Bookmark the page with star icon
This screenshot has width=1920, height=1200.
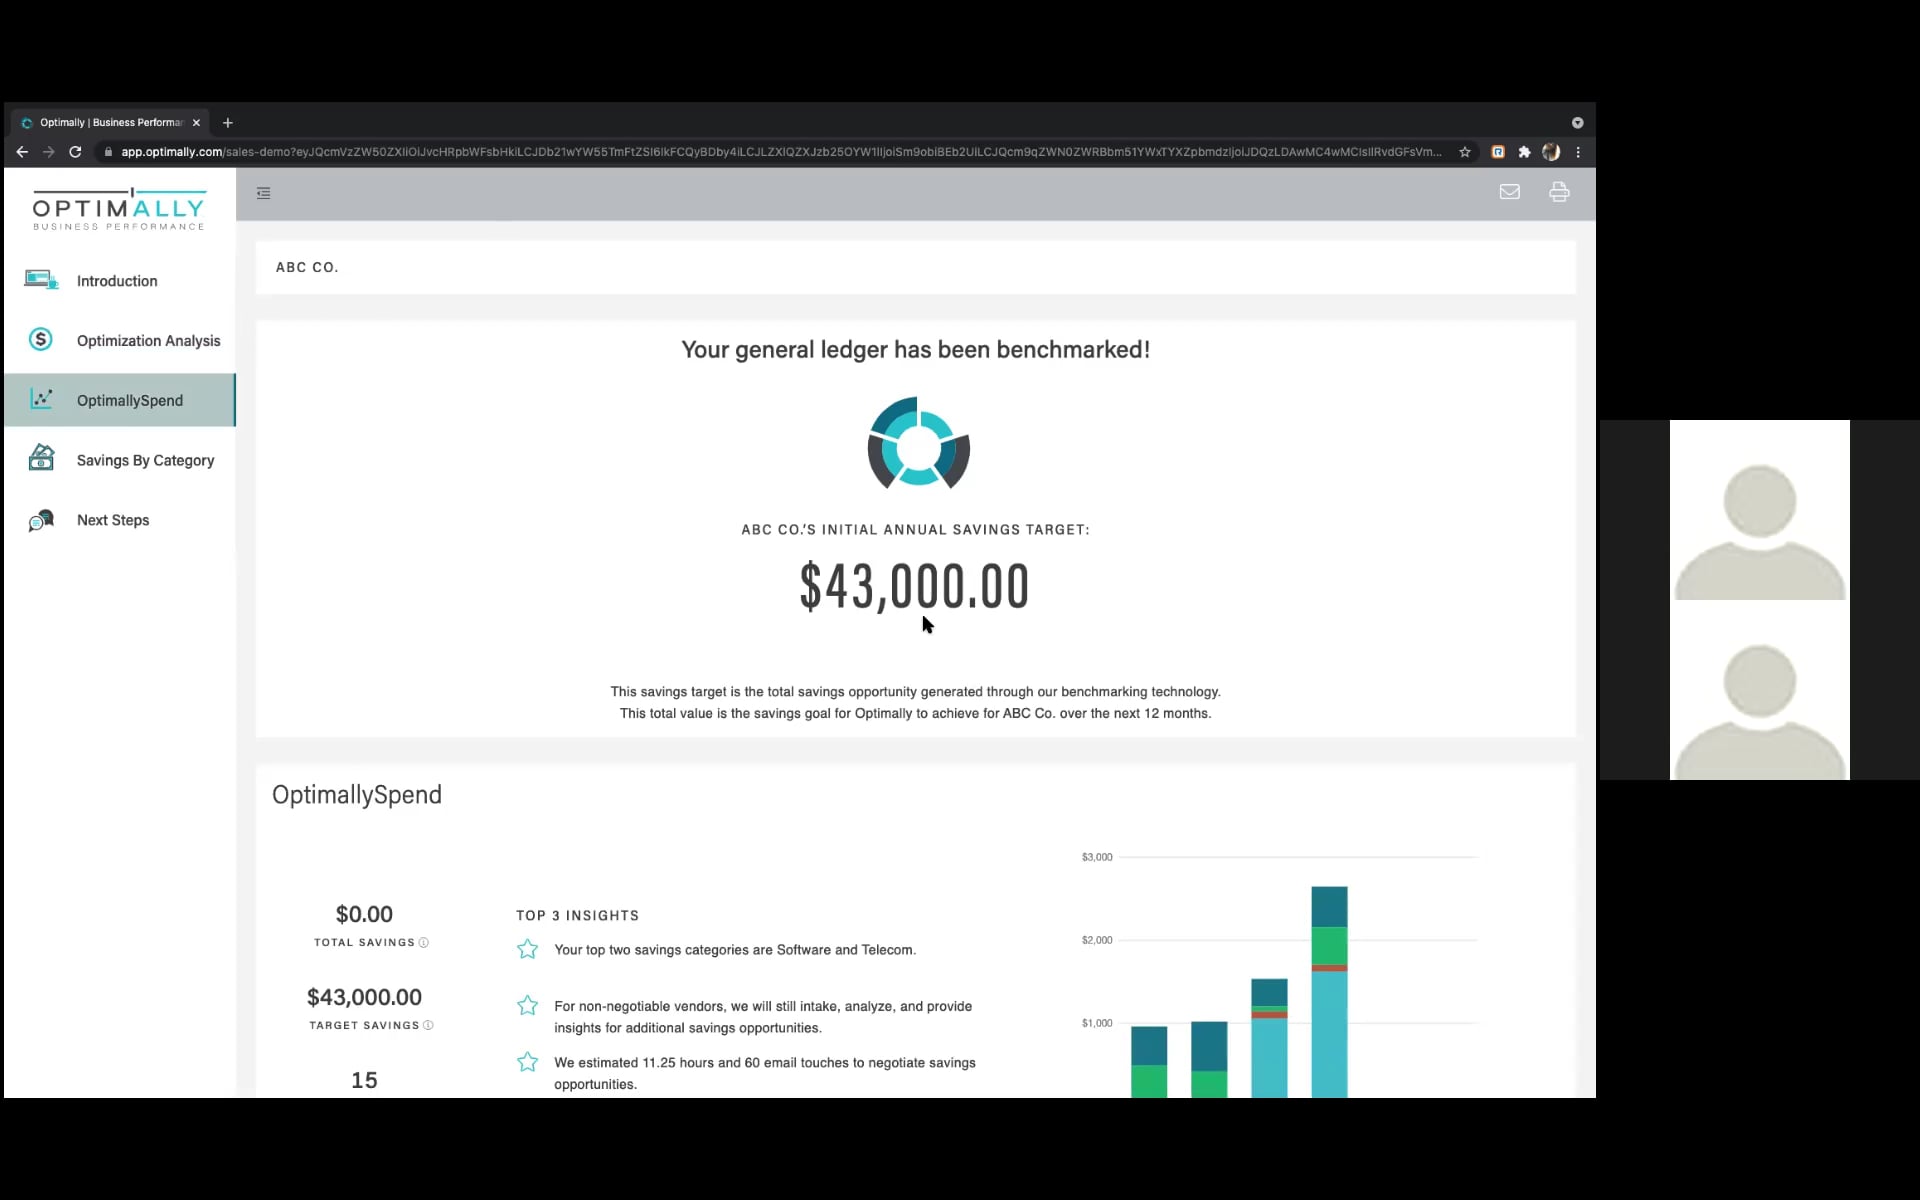point(1465,152)
